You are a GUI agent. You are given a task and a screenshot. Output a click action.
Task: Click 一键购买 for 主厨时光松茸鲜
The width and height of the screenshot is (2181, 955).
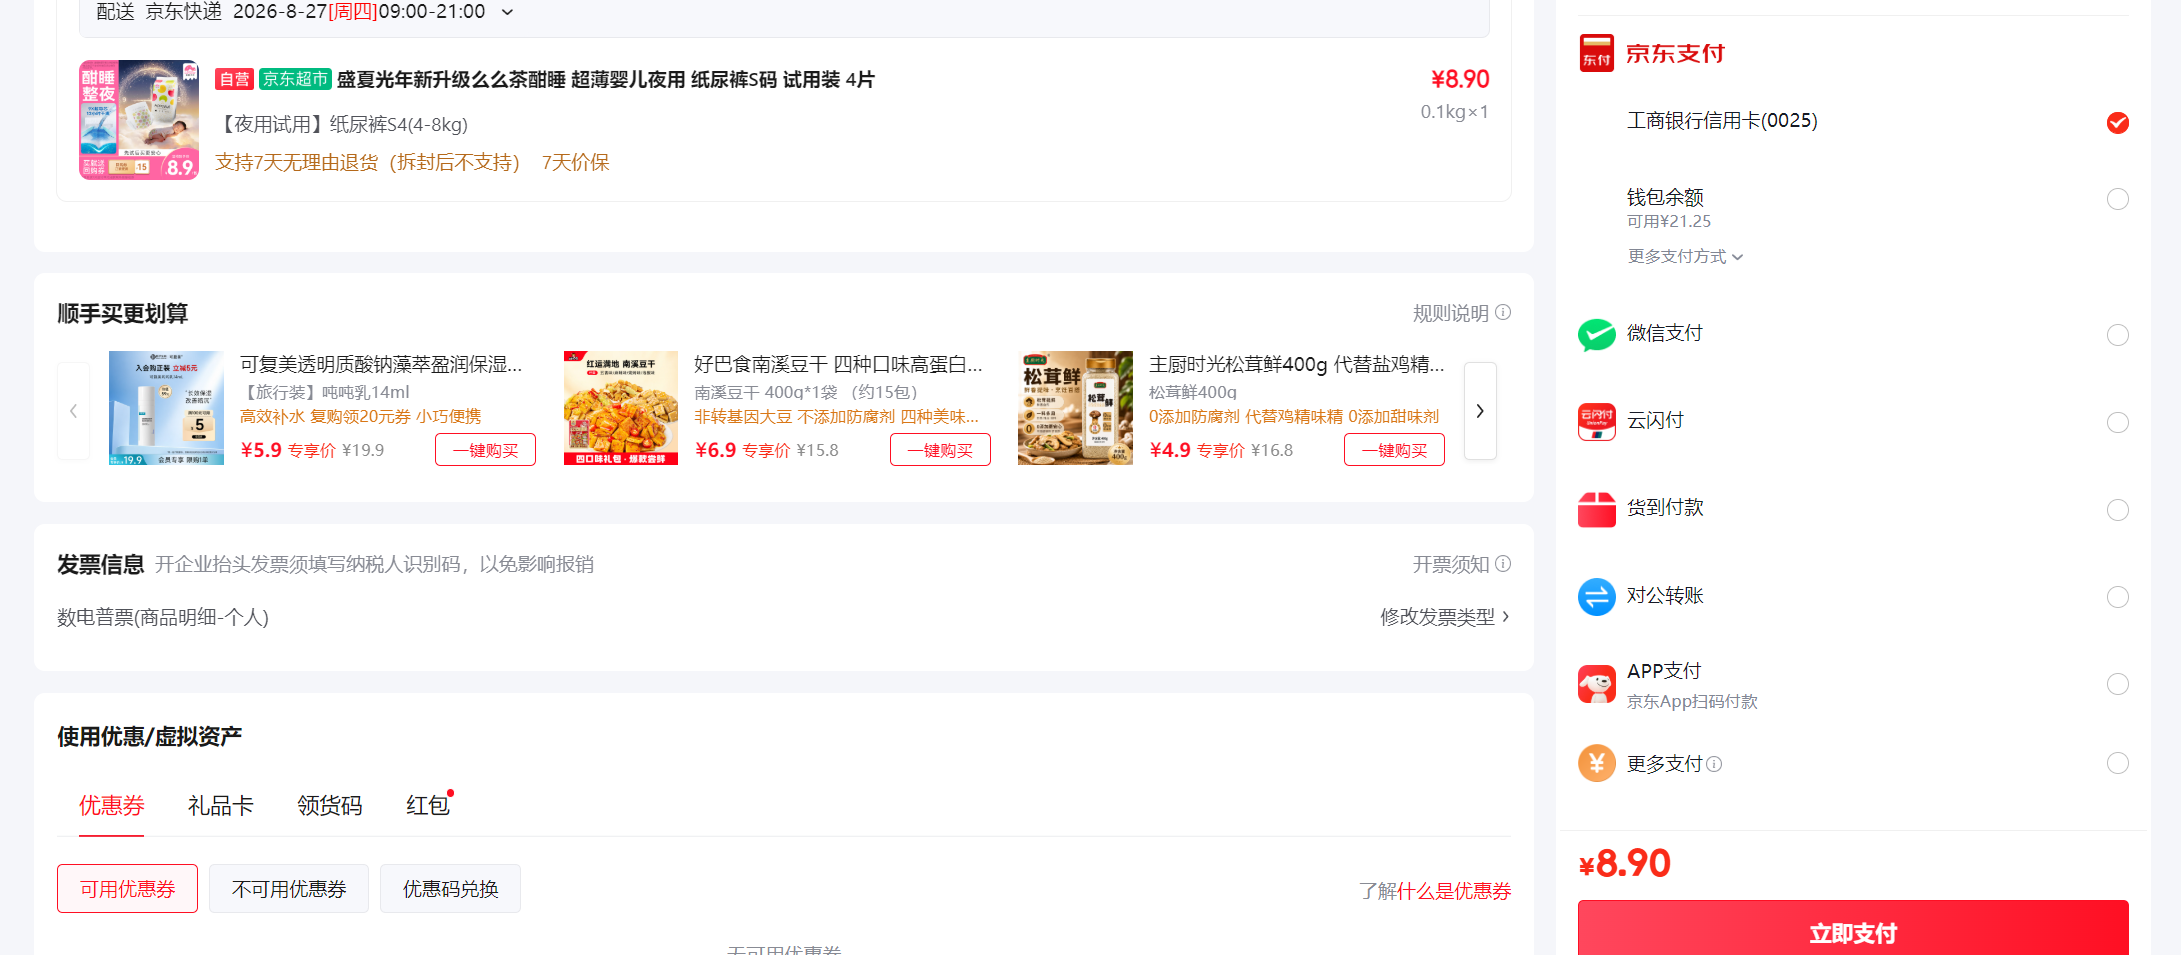[1394, 450]
